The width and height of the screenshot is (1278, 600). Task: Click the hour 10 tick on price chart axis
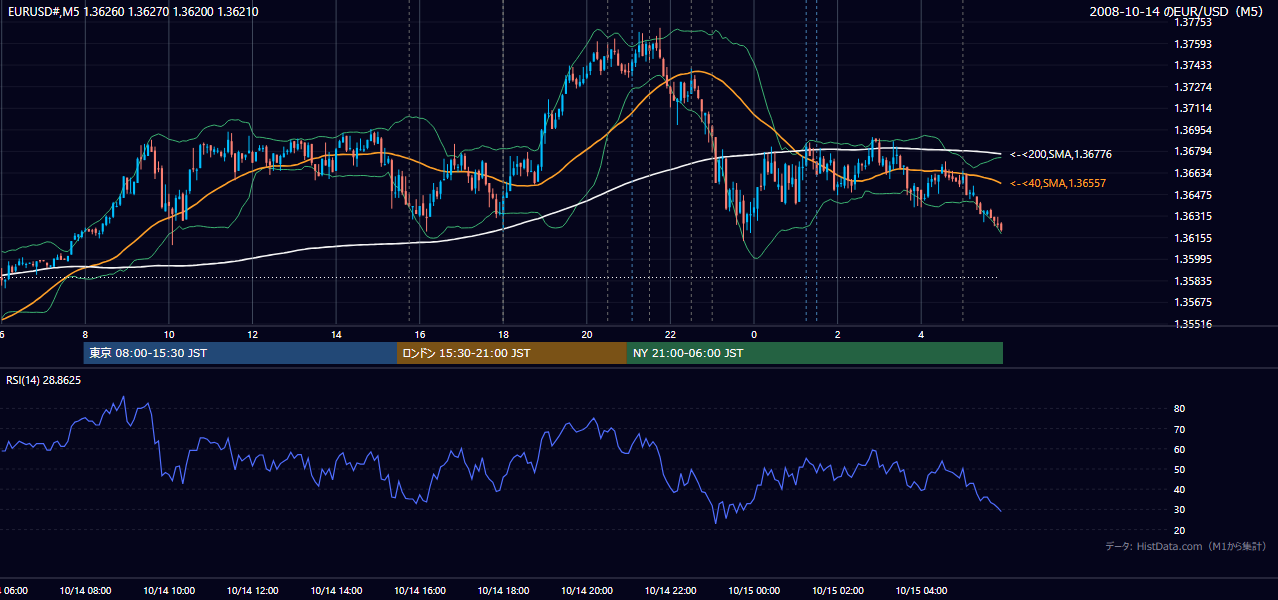[169, 335]
